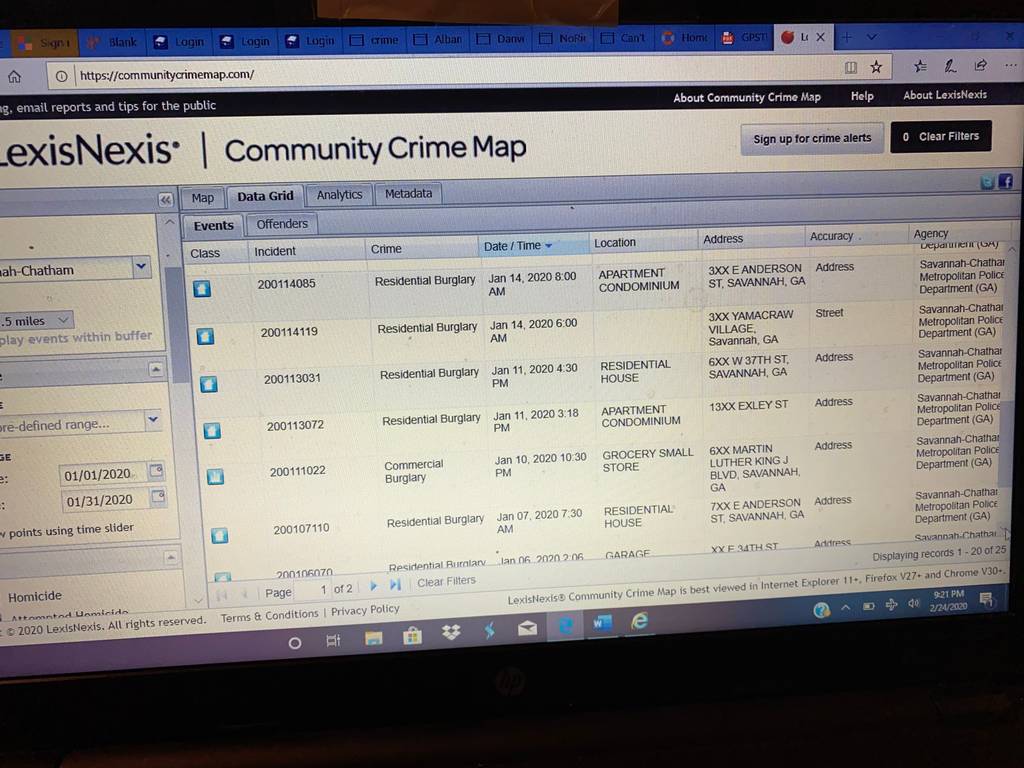1024x768 pixels.
Task: Open File Explorer from the taskbar
Action: 374,638
